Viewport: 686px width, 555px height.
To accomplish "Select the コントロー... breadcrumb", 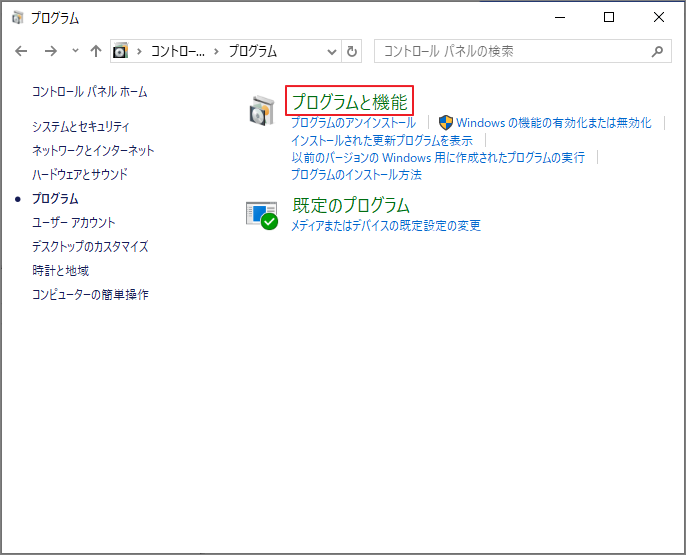I will pos(178,51).
